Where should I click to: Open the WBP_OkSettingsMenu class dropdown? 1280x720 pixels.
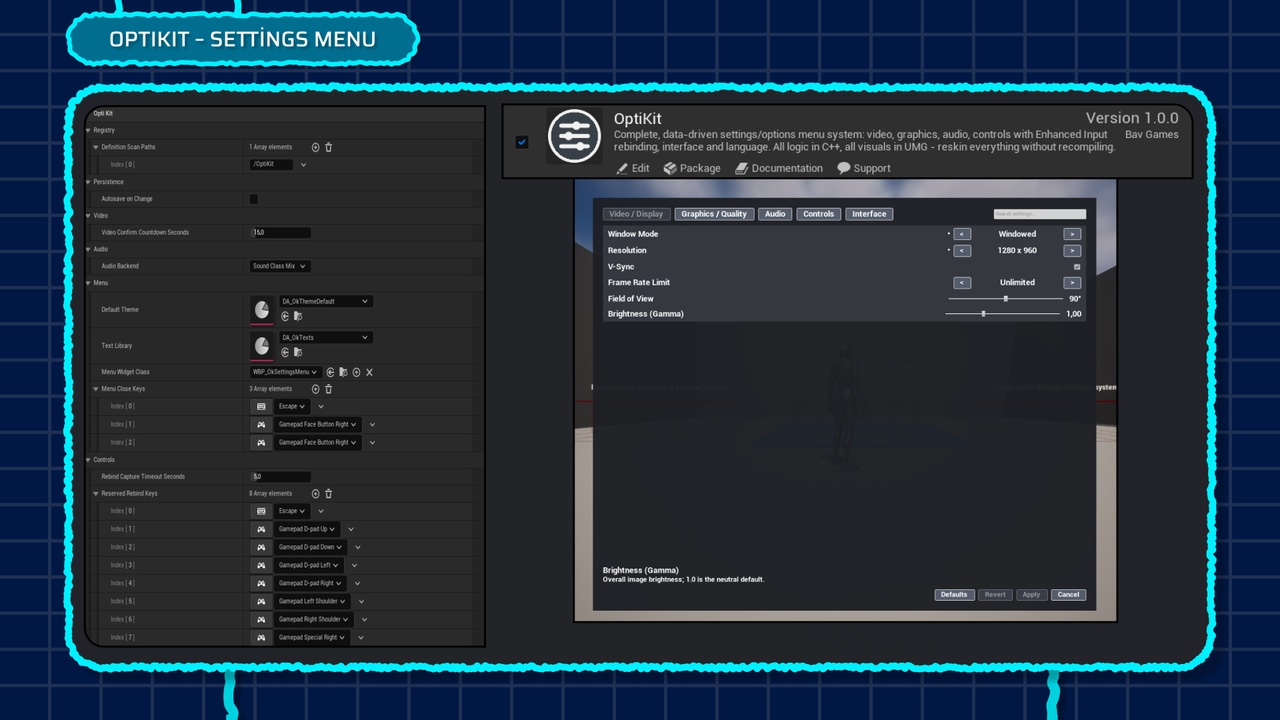tap(285, 372)
